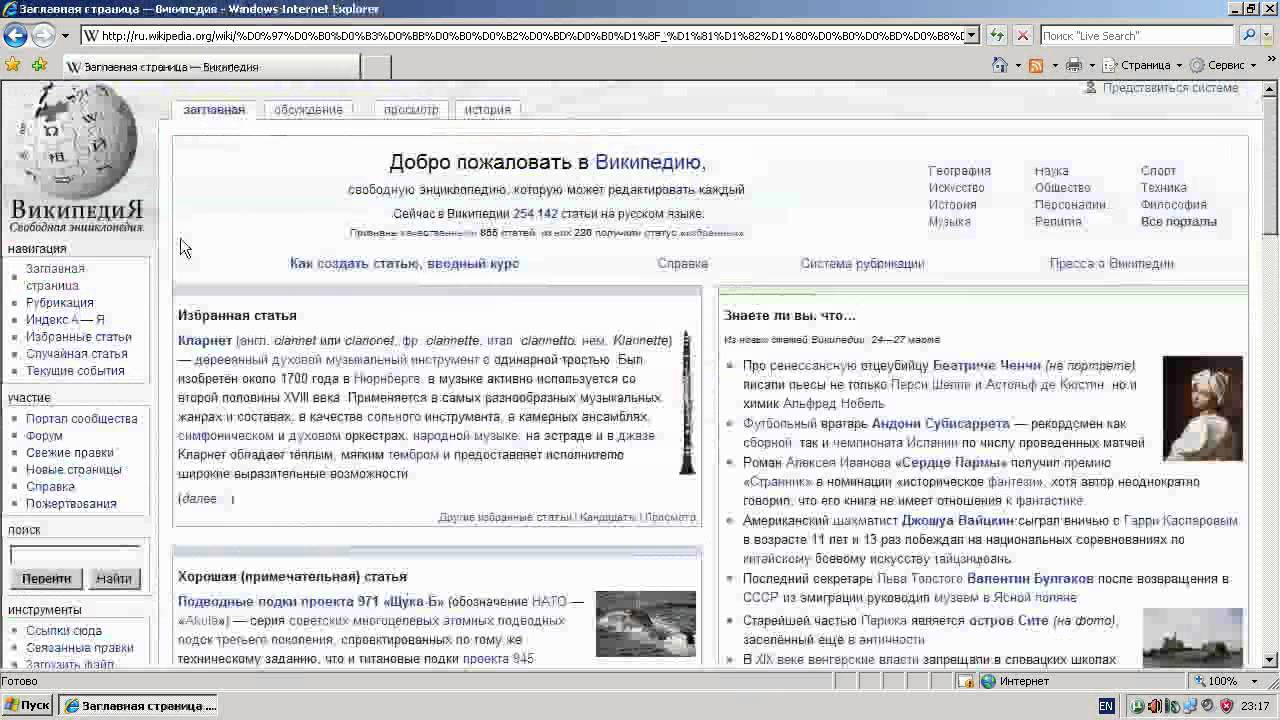Click the Представиться системе login link

click(1170, 88)
